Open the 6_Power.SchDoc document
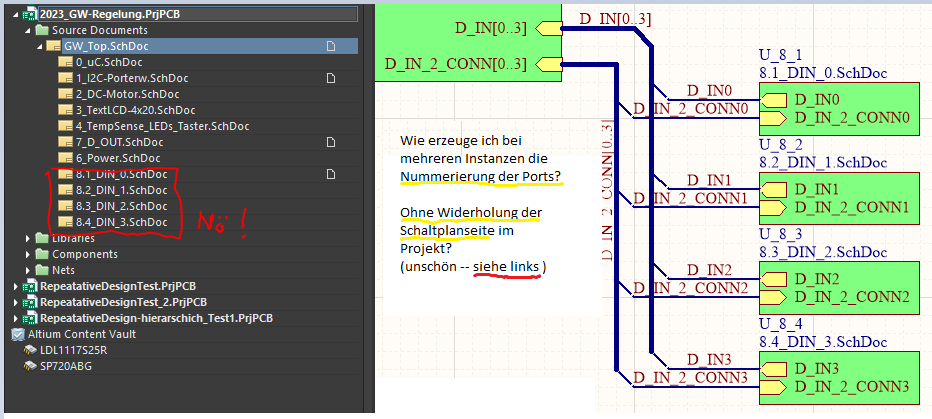Screen dimensions: 932x419 118,158
